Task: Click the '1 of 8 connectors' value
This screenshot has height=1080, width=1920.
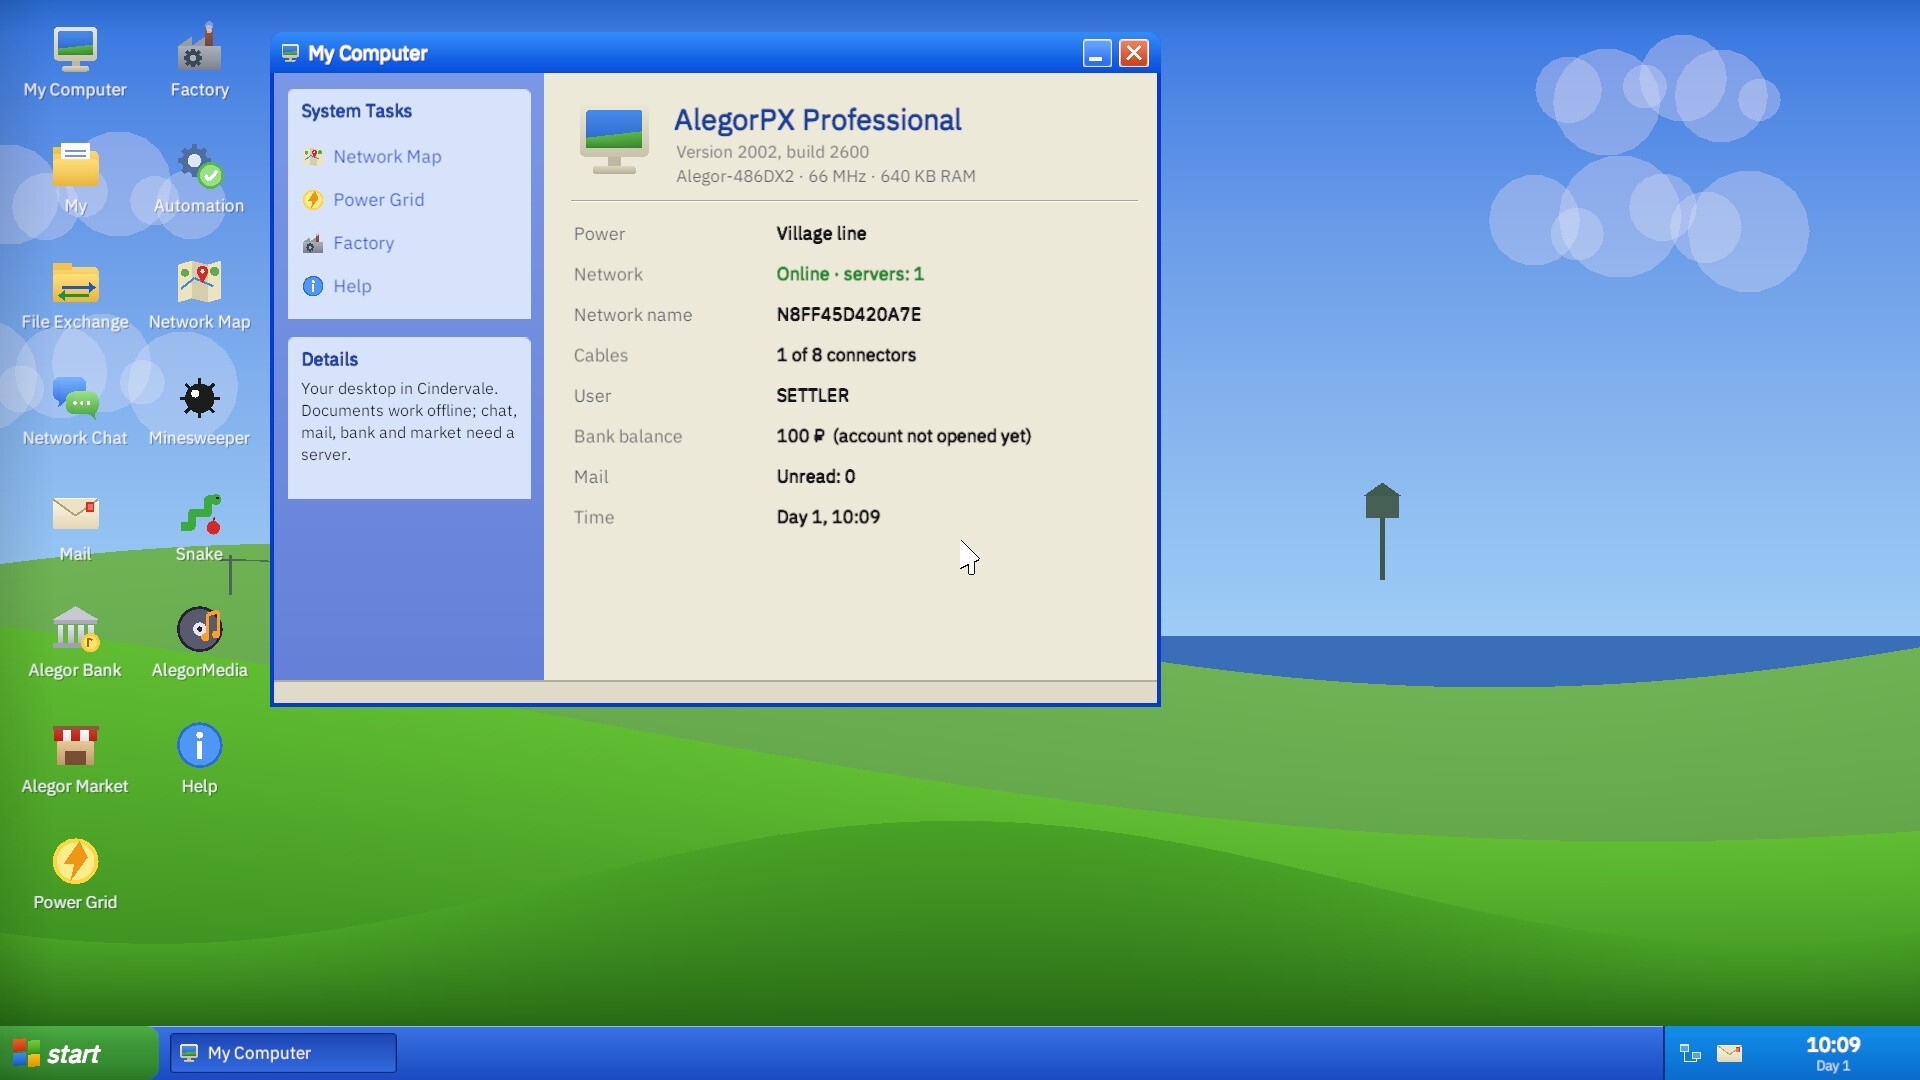Action: [x=846, y=355]
